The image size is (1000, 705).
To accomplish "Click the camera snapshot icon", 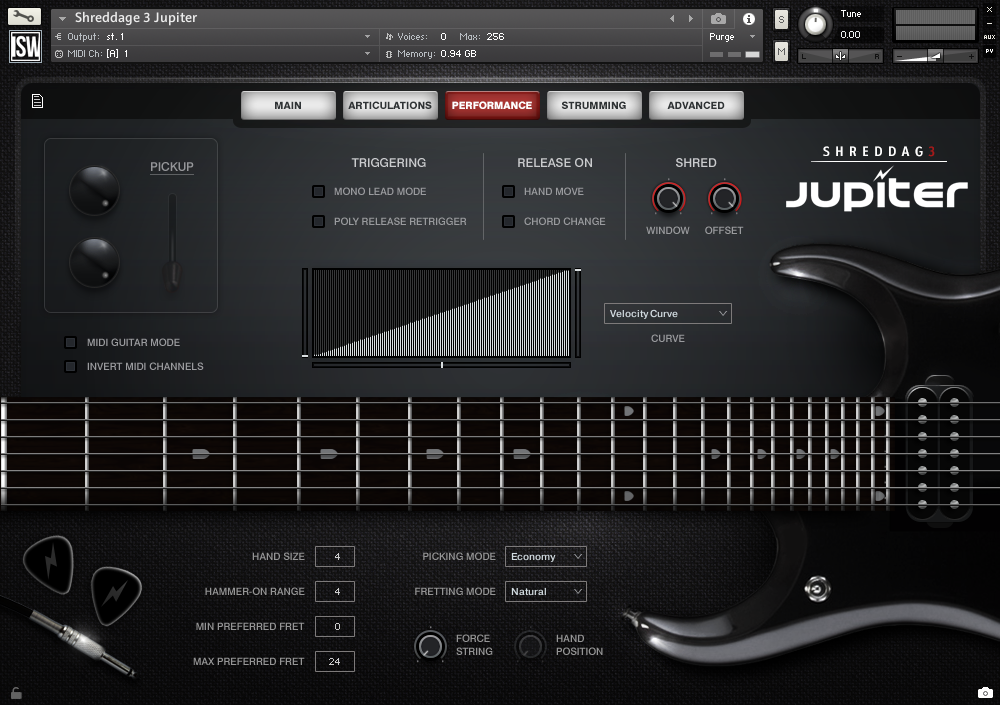I will pos(717,17).
